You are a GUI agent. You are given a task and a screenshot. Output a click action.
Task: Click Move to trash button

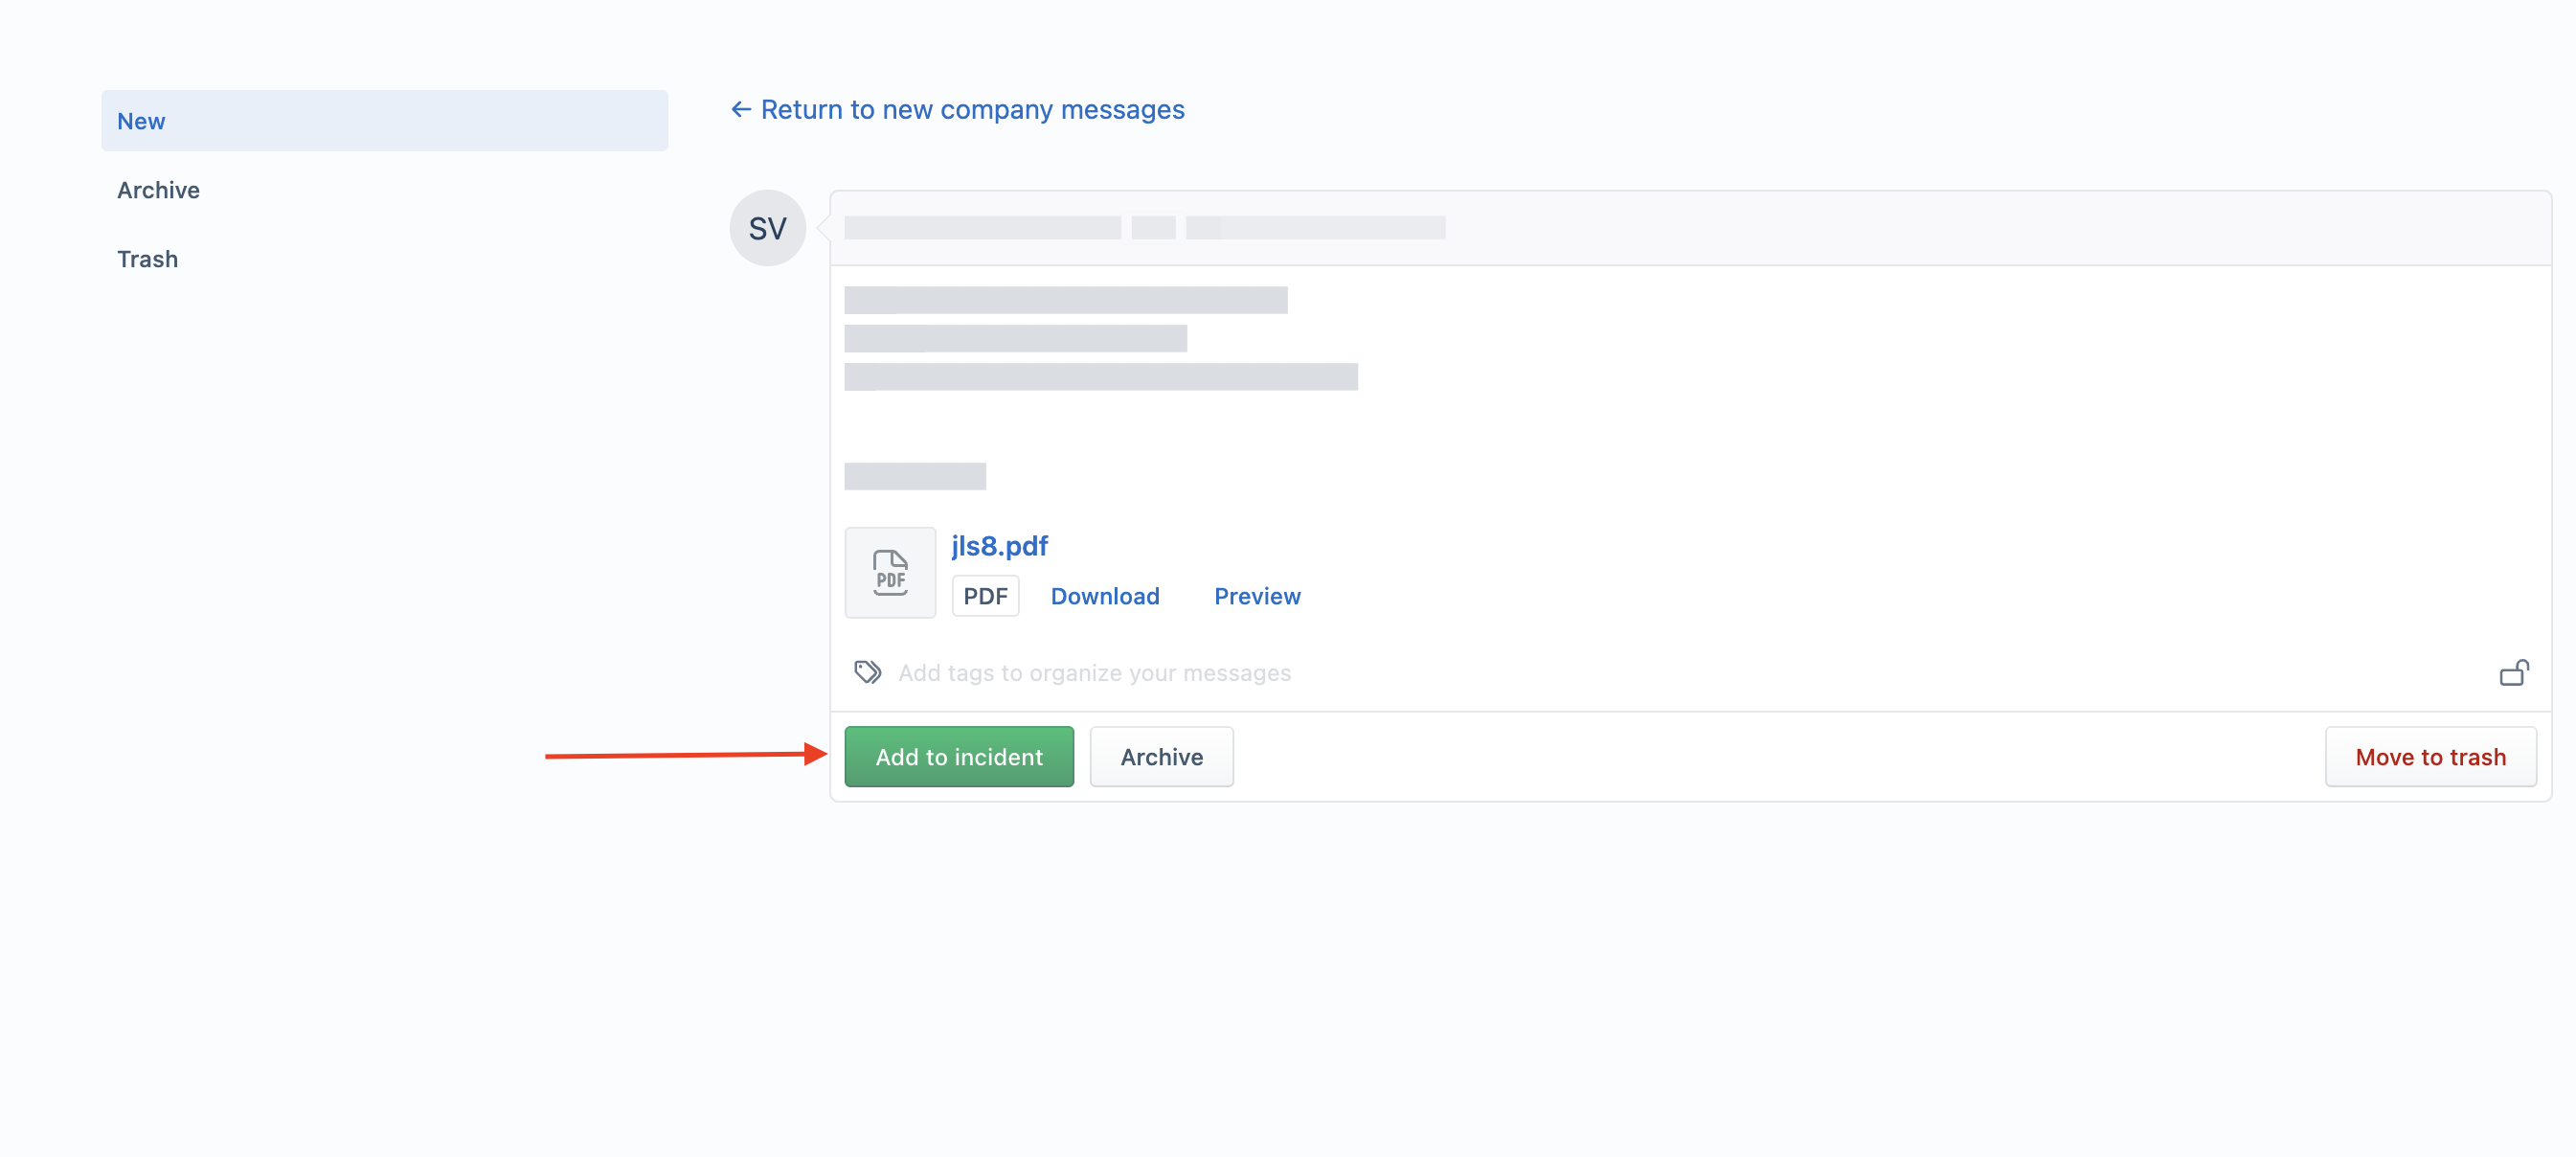[x=2430, y=757]
